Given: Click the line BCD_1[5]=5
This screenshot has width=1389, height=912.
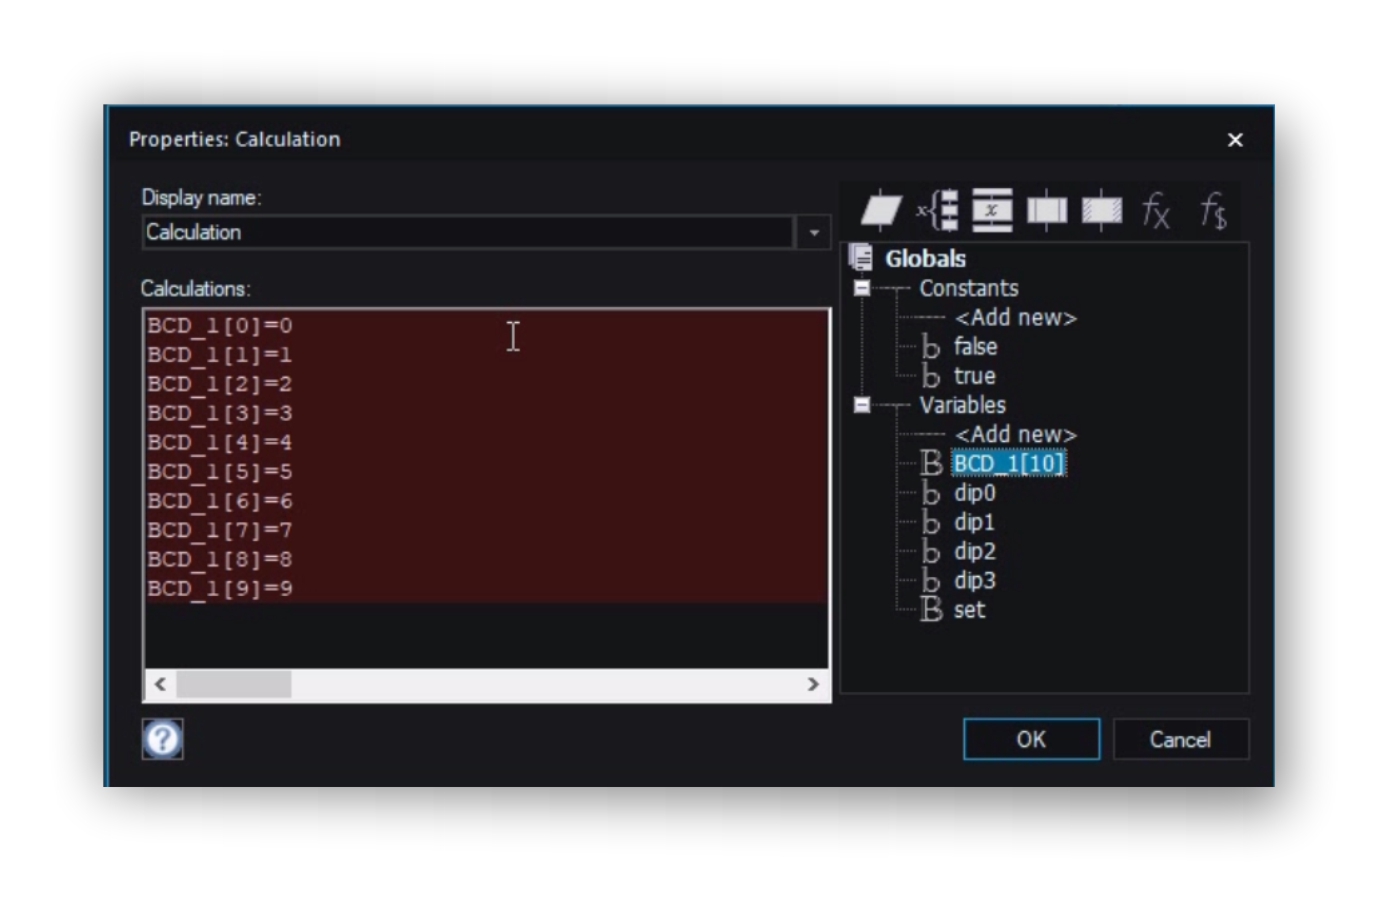Looking at the screenshot, I should coord(220,472).
